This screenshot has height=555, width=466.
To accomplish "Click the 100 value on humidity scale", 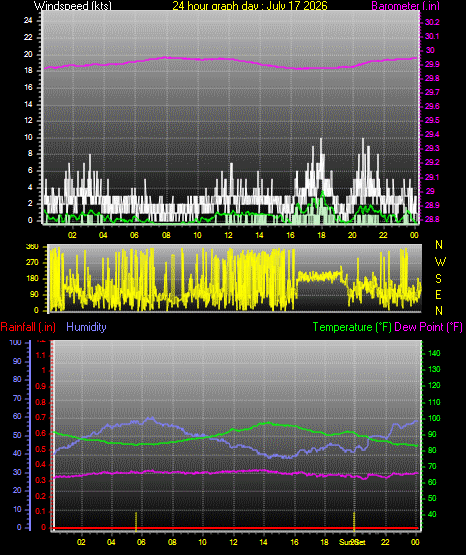I will (15, 342).
